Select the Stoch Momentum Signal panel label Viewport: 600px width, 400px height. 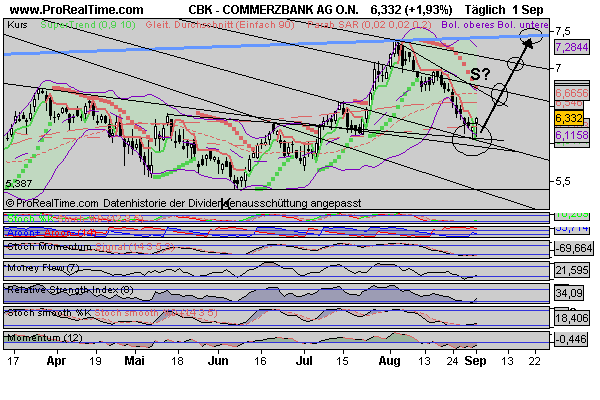coord(91,247)
